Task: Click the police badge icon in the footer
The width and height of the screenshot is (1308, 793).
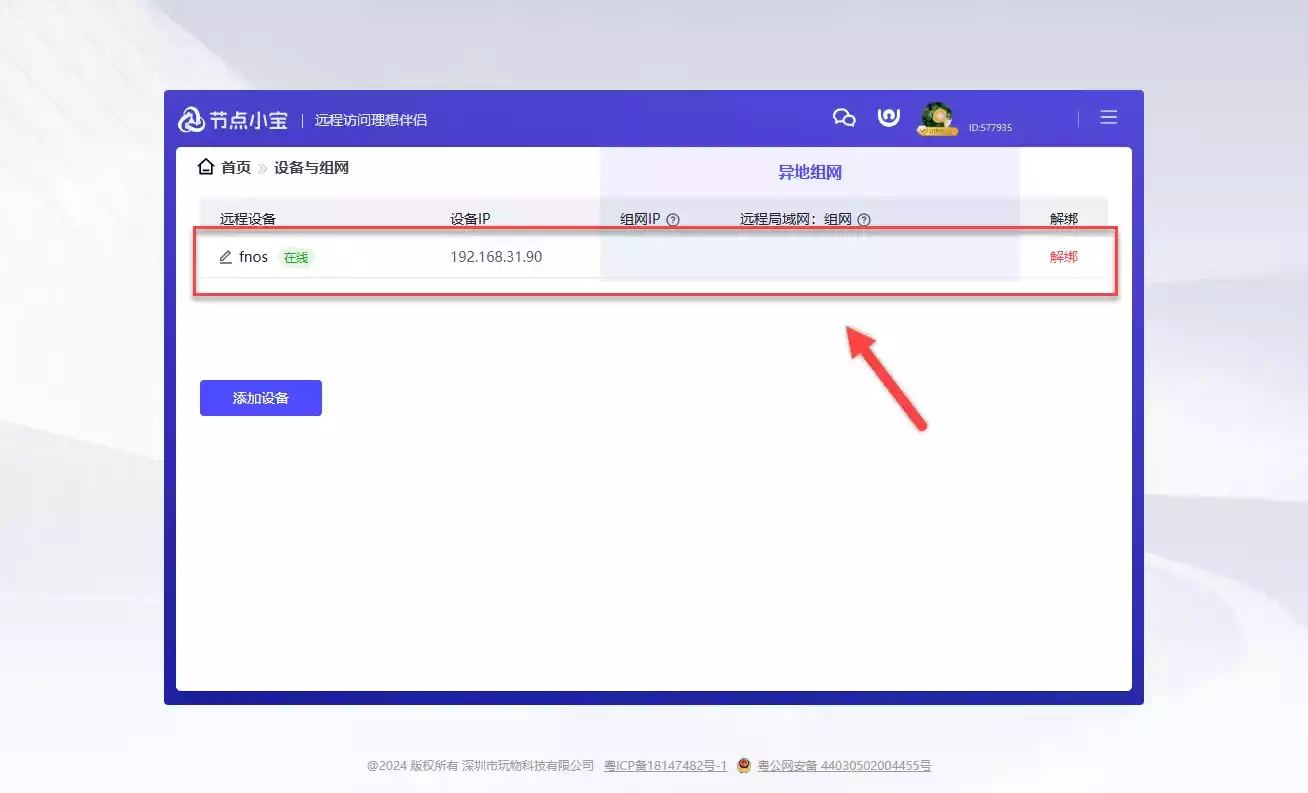Action: pos(744,766)
